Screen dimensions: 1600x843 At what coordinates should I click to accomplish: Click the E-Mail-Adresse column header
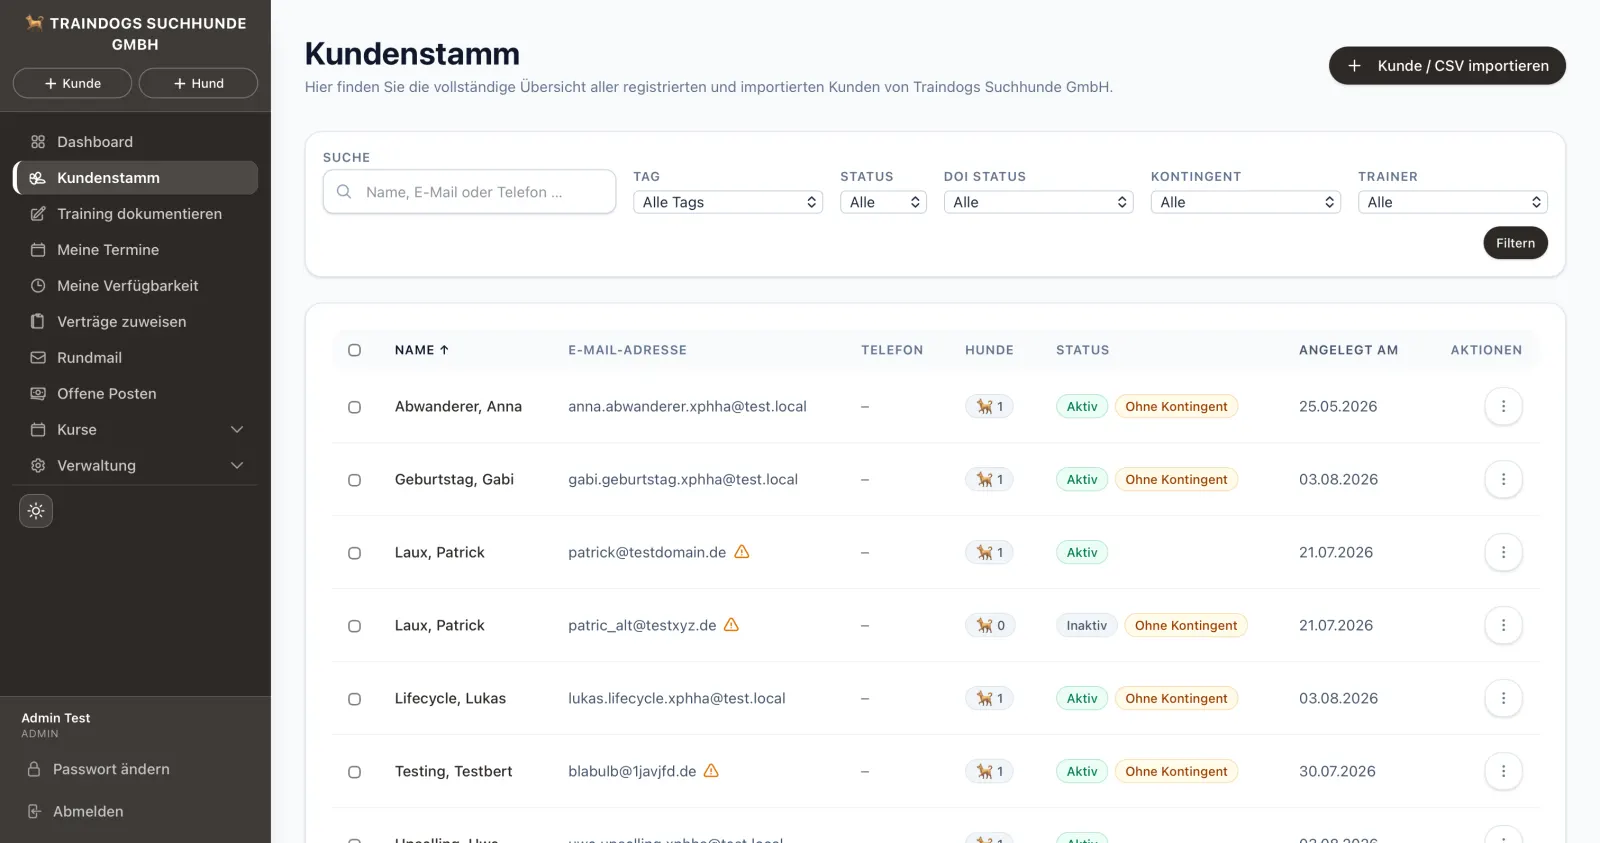coord(627,350)
